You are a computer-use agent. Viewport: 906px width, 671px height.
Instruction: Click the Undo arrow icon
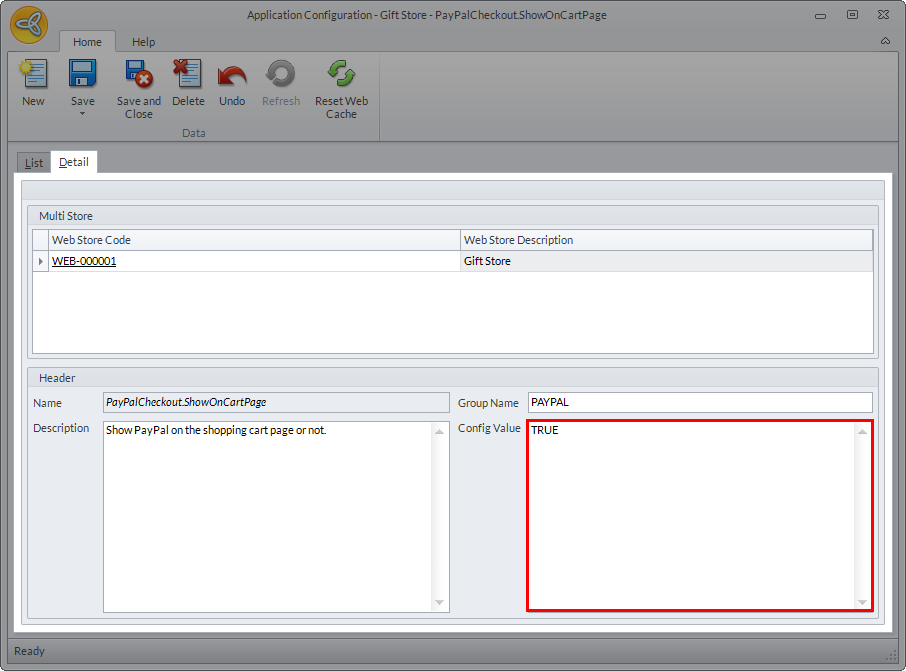(232, 75)
